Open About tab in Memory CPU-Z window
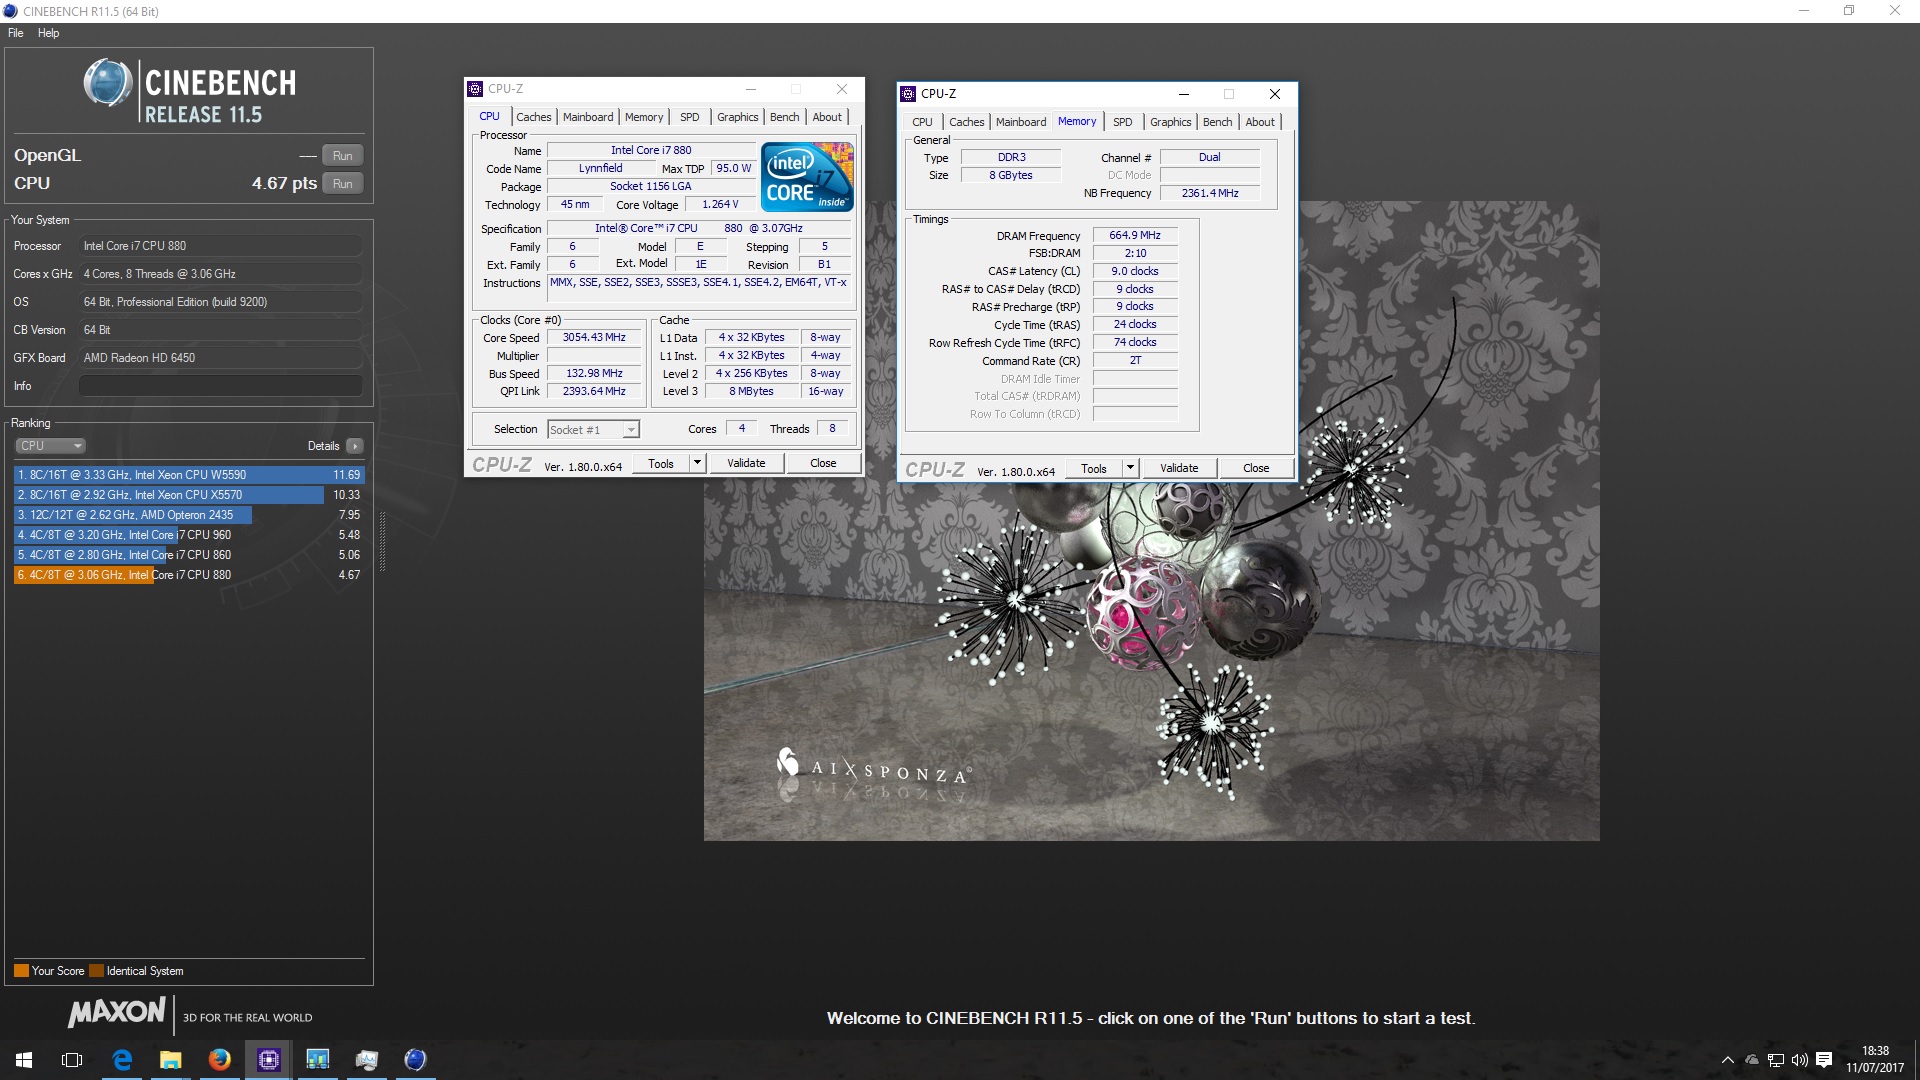Viewport: 1920px width, 1080px height. (x=1260, y=122)
